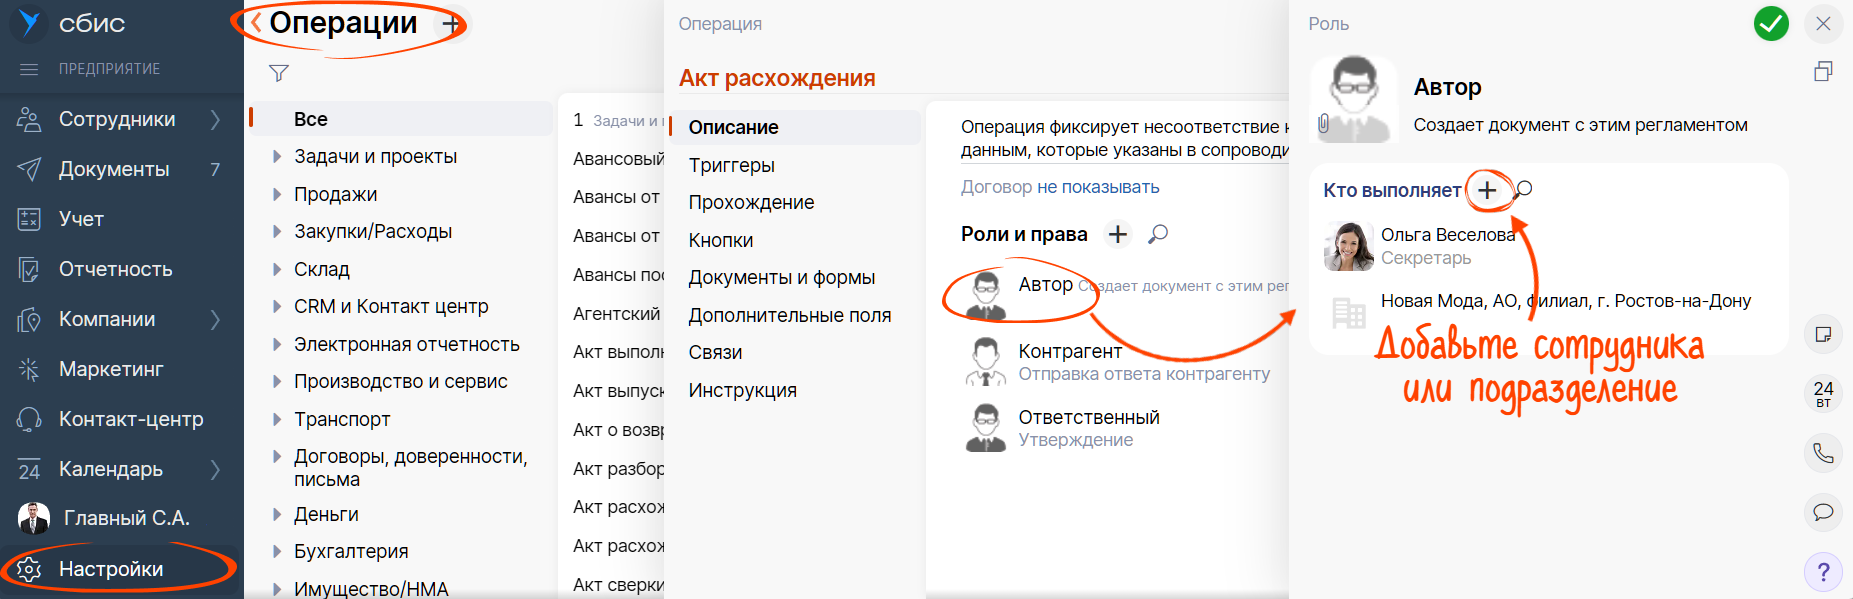1853x599 pixels.
Task: Close the role panel with X
Action: [x=1823, y=24]
